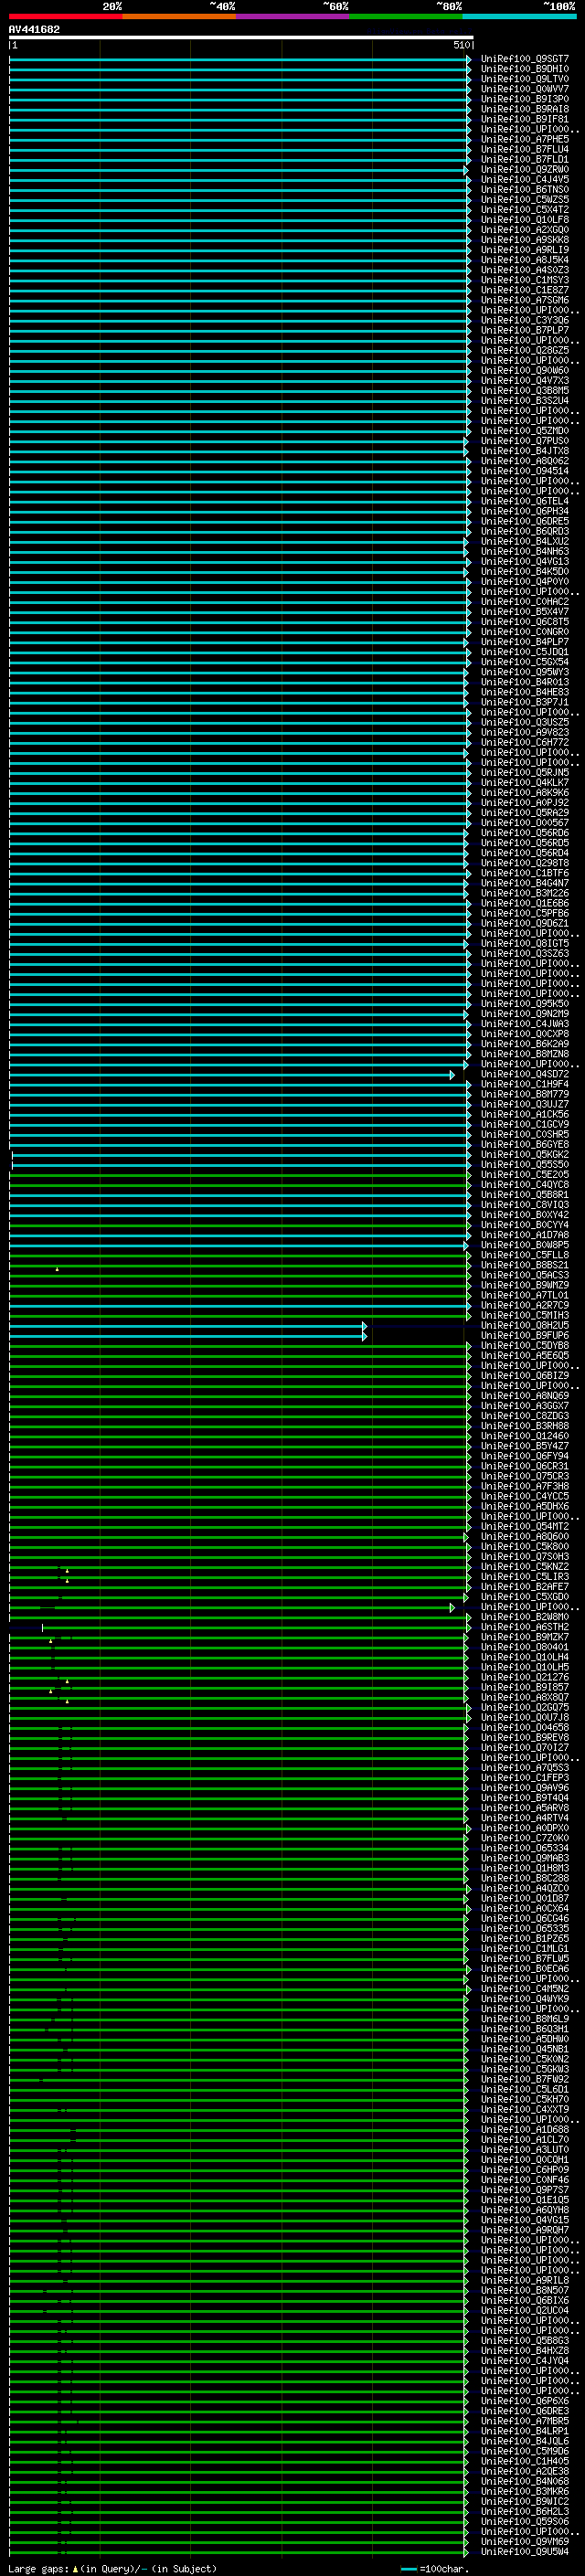
Task: Open hit UniRef100_A3GGX7
Action: click(525, 1406)
